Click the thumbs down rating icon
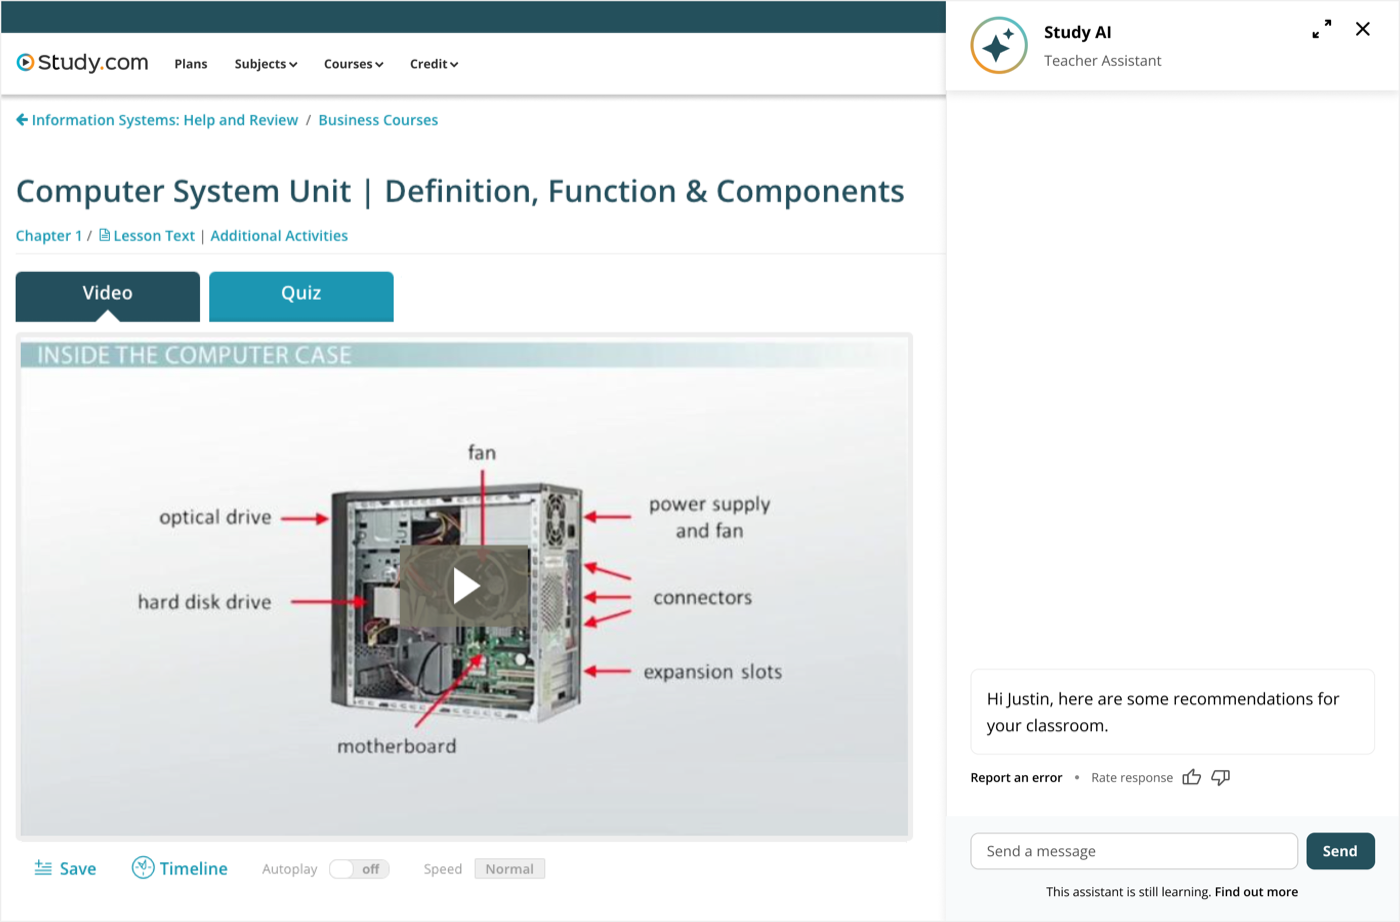 (1221, 777)
